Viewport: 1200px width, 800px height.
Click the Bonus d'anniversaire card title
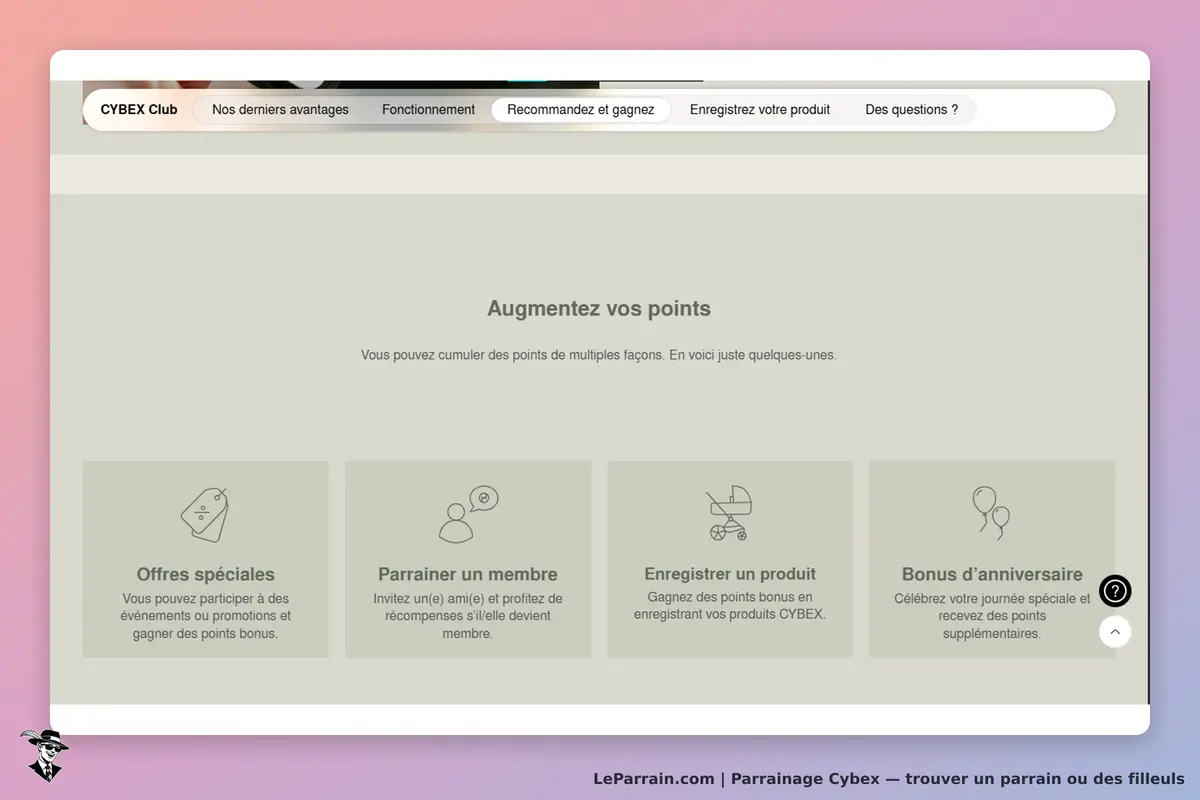(x=992, y=574)
